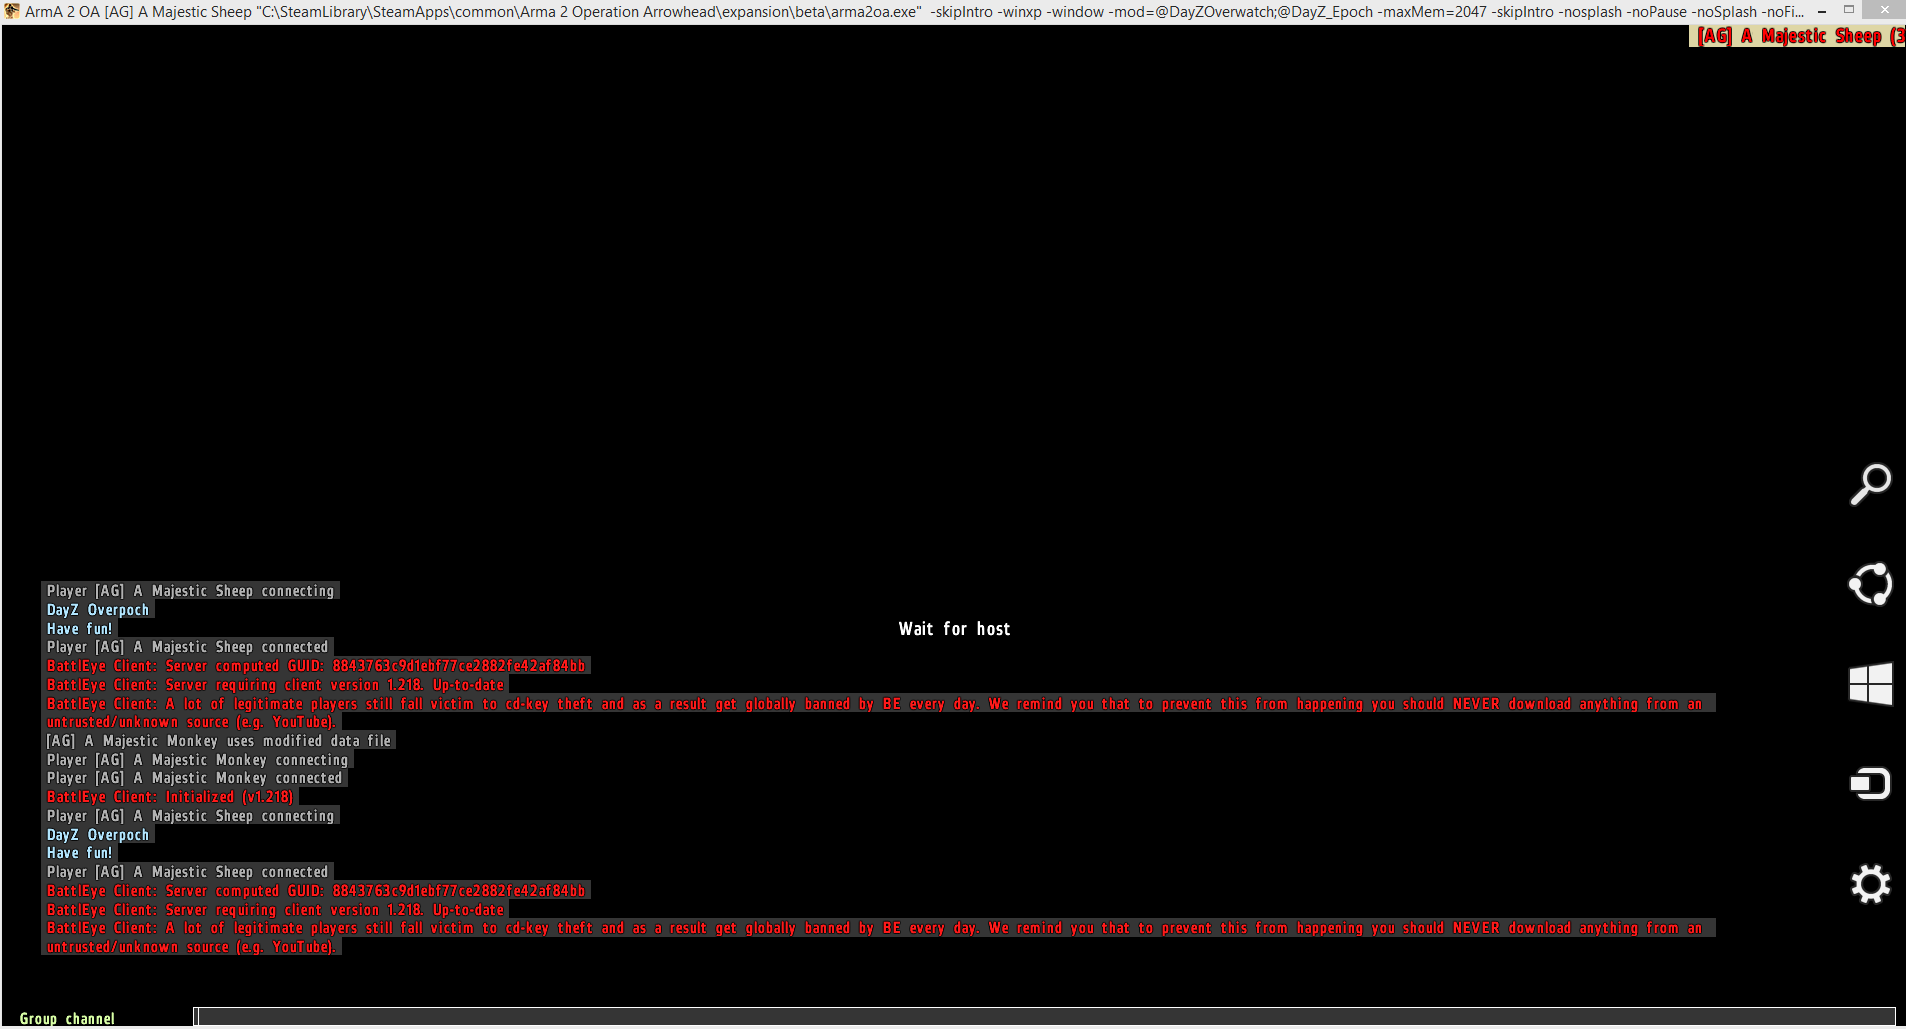Minimize the Arma 2 OA window
The image size is (1906, 1029).
(x=1821, y=11)
